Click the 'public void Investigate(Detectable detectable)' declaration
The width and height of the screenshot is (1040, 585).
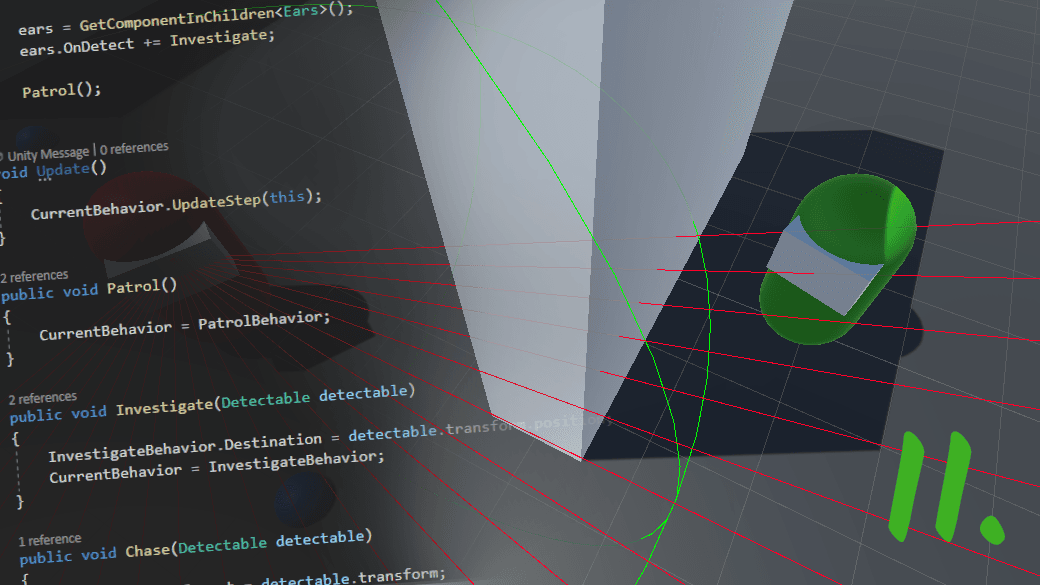[x=212, y=403]
